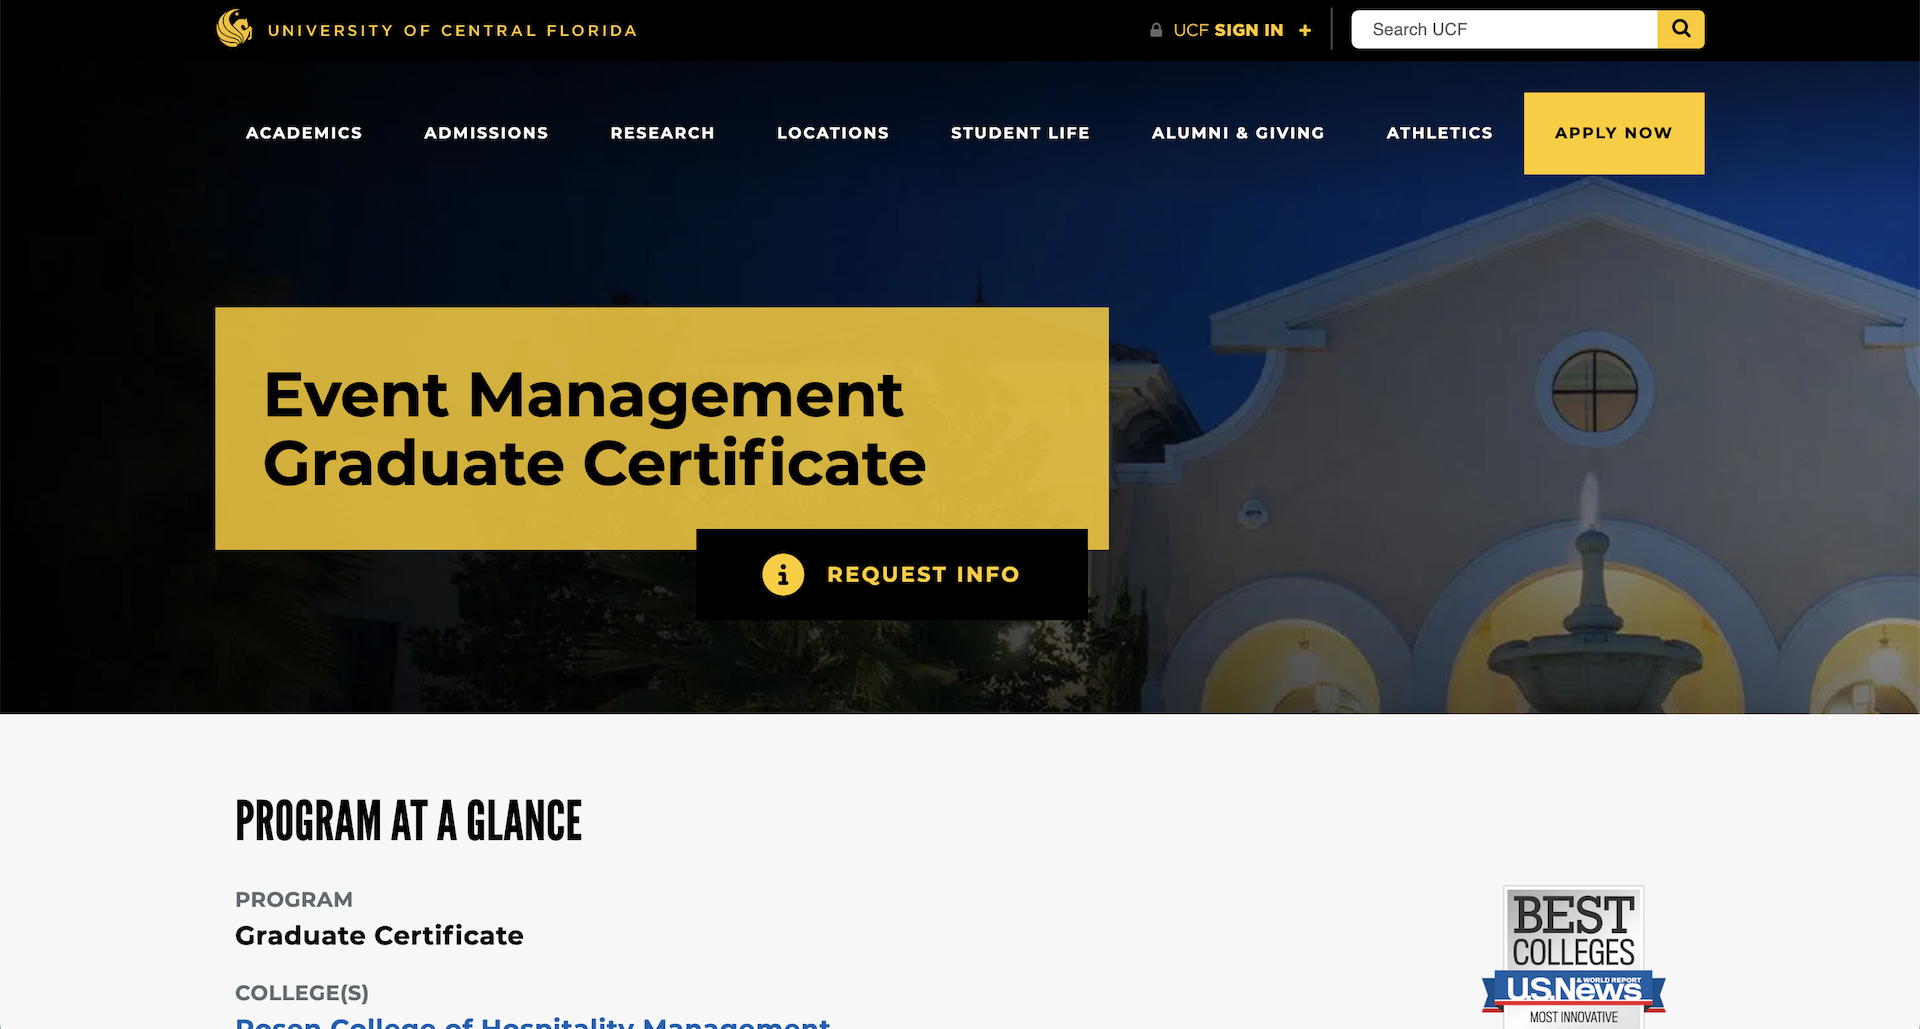The image size is (1920, 1029).
Task: Focus the Search UCF input field
Action: click(x=1505, y=29)
